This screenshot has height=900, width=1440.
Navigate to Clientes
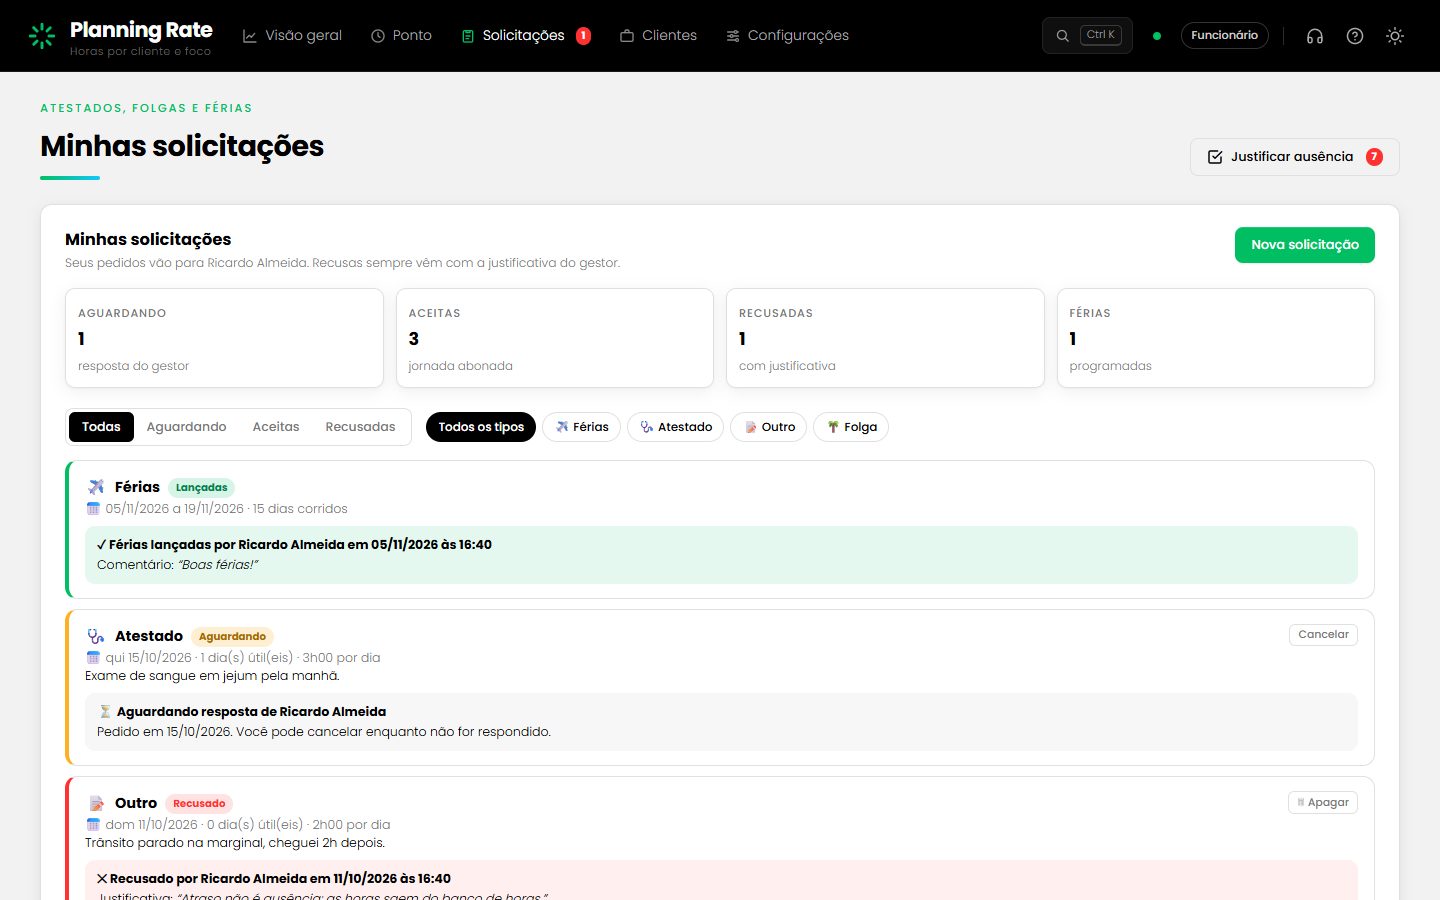click(x=658, y=36)
